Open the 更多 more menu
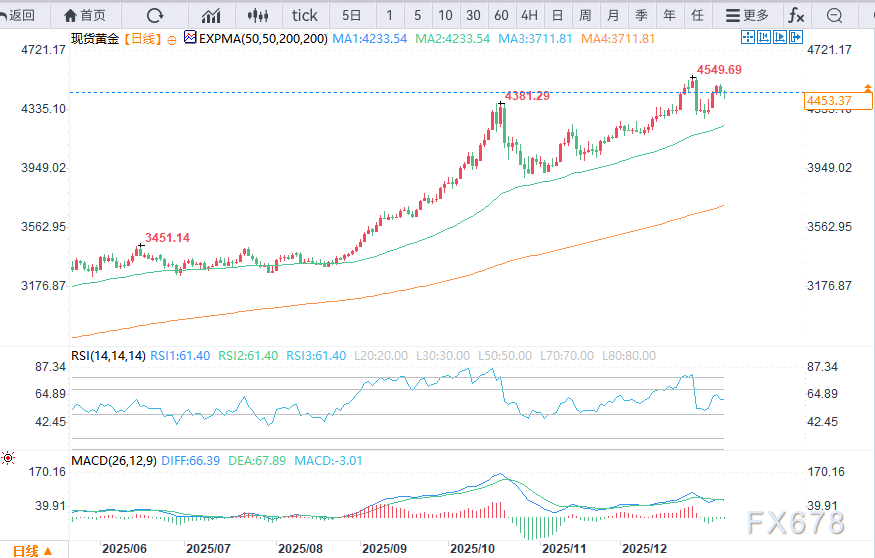 point(747,15)
